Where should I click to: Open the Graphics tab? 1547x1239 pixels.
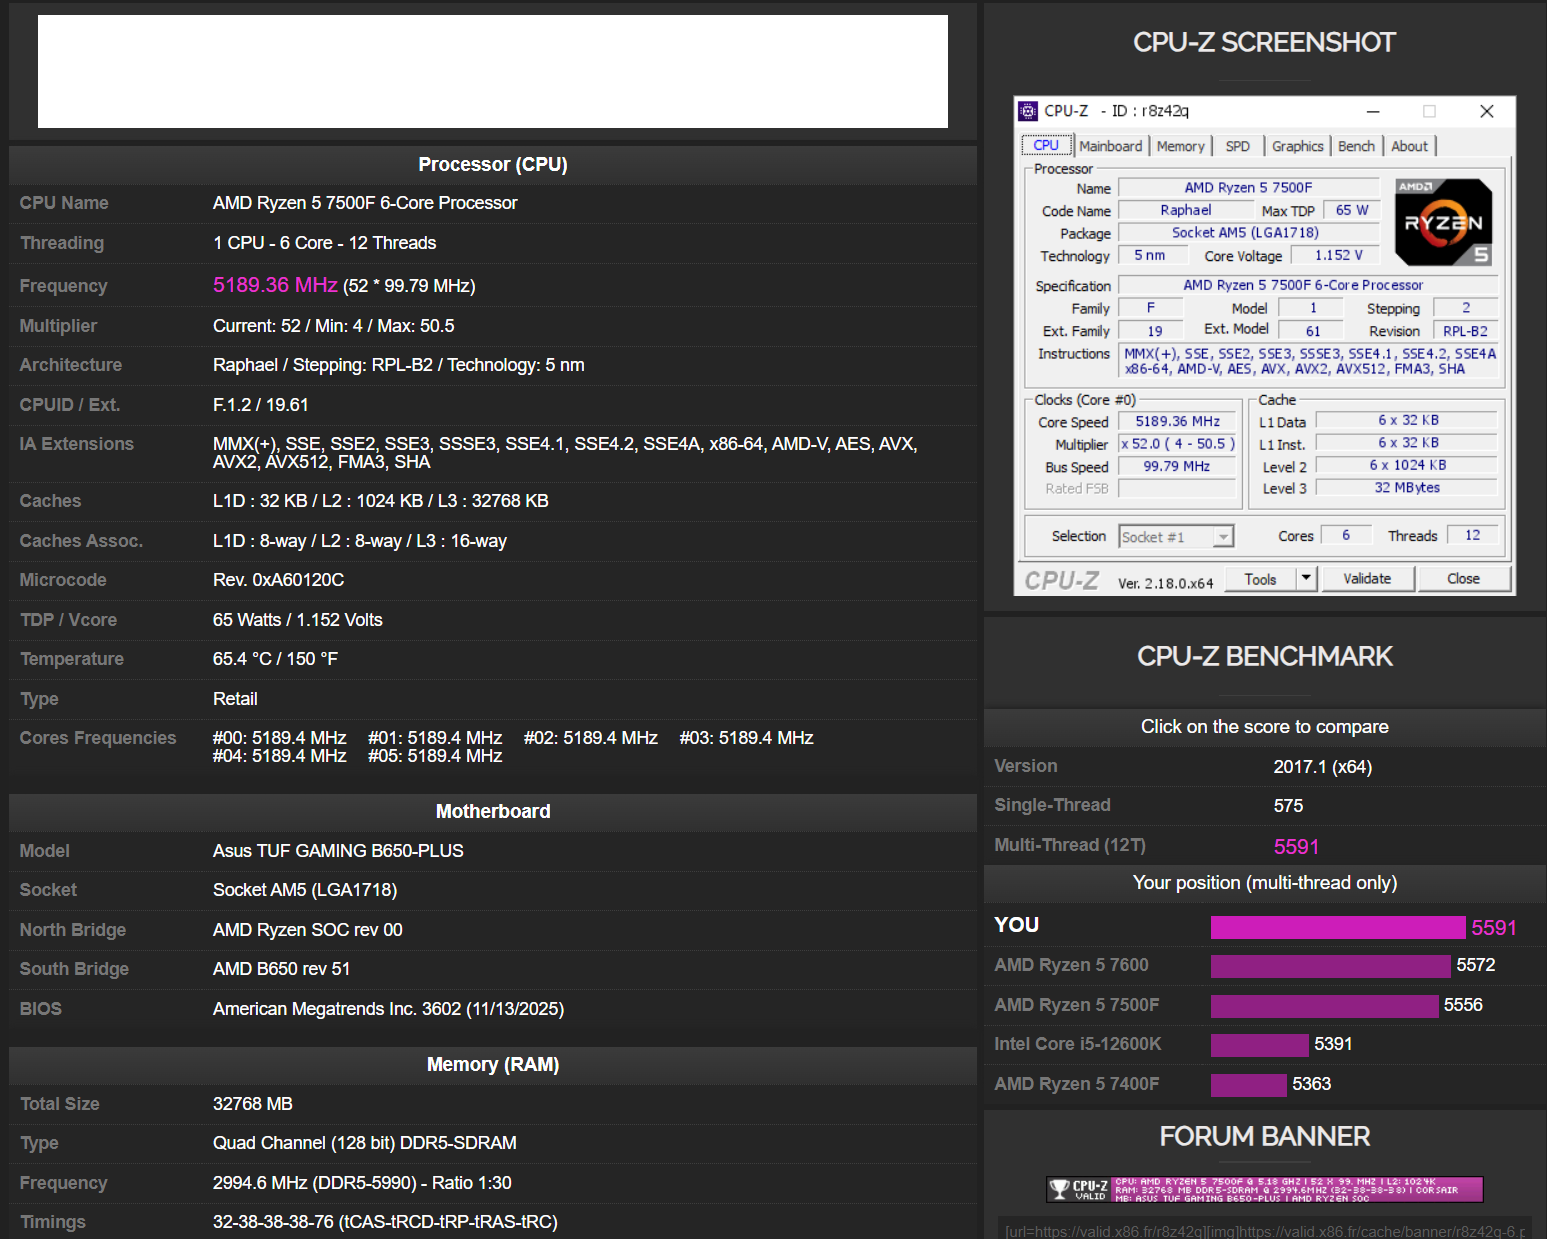[x=1297, y=146]
